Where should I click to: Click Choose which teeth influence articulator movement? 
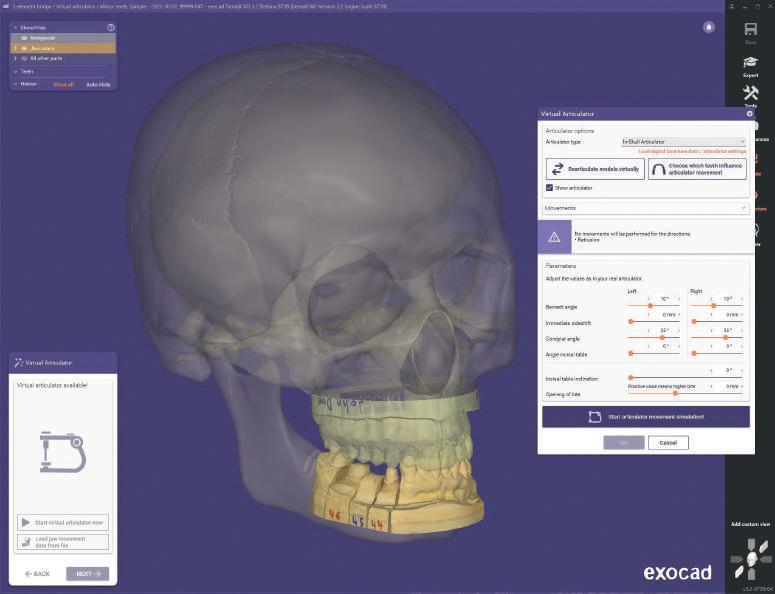coord(697,169)
